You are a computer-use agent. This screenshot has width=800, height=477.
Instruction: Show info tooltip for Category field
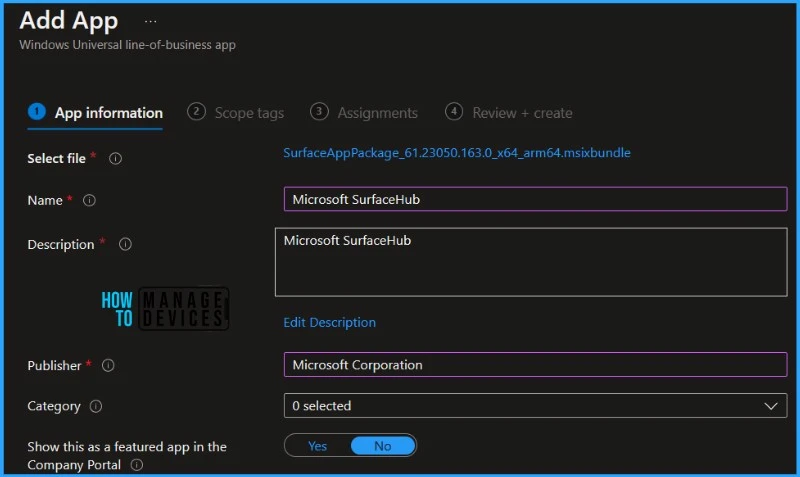(96, 406)
